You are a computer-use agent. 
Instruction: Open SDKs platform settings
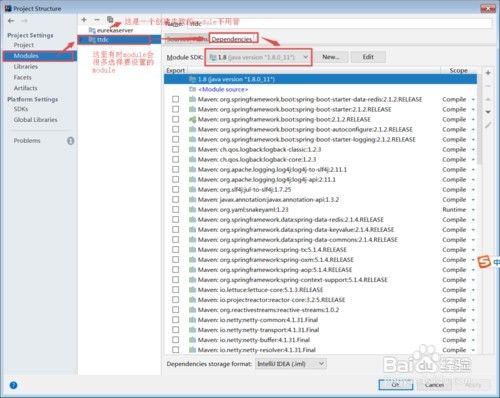[x=21, y=109]
